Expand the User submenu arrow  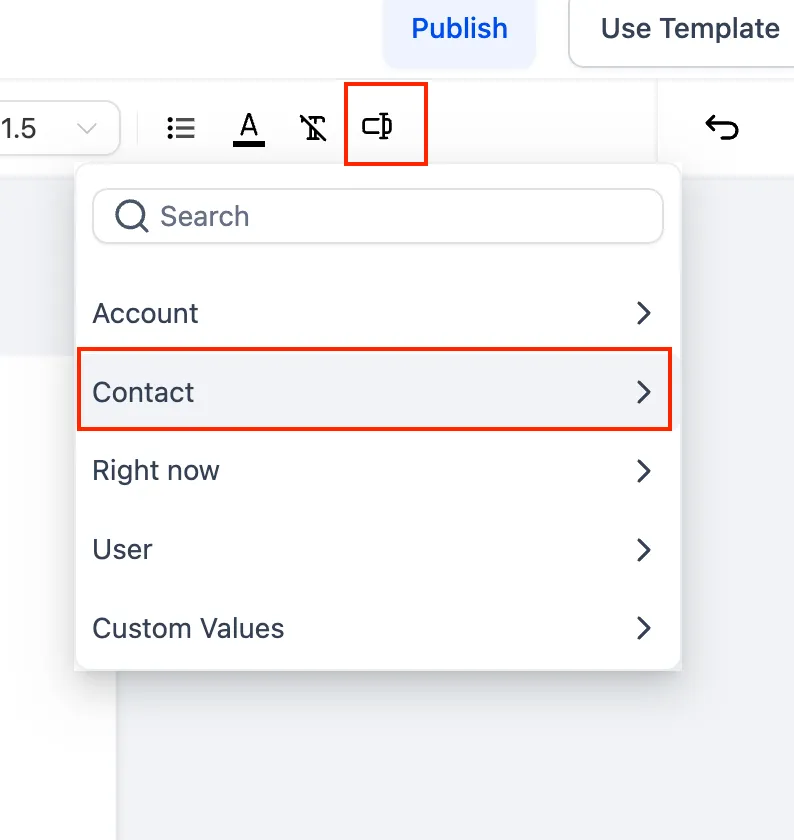[643, 550]
